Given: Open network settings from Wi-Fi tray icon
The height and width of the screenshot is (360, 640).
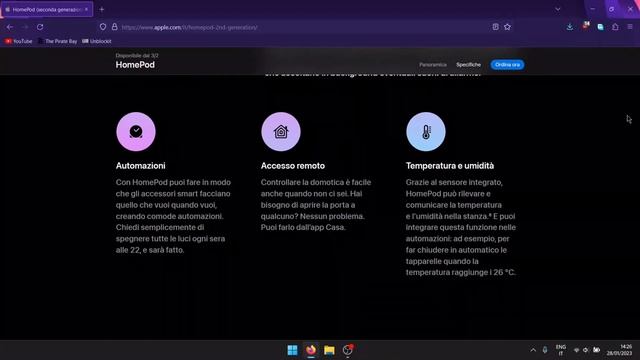Looking at the screenshot, I should pyautogui.click(x=576, y=350).
